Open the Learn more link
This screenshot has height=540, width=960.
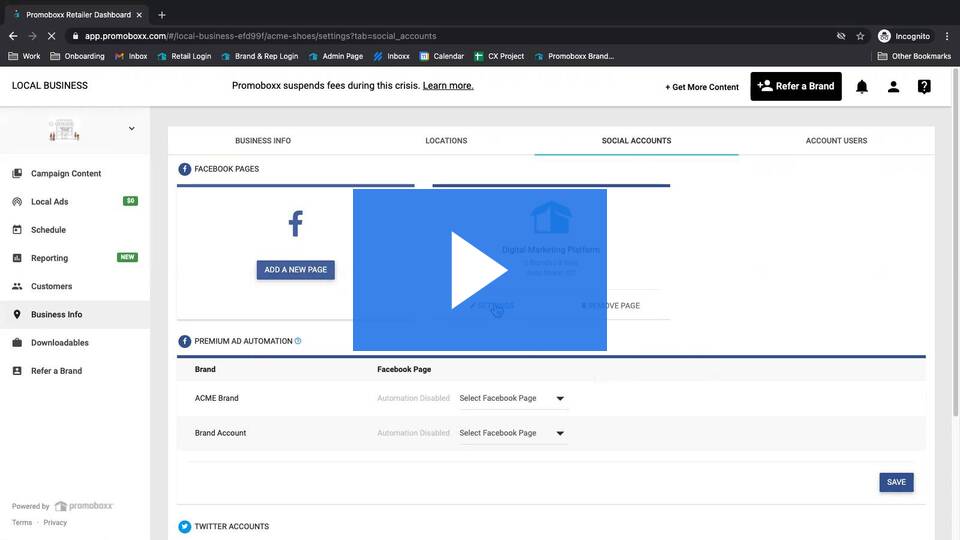tap(448, 86)
